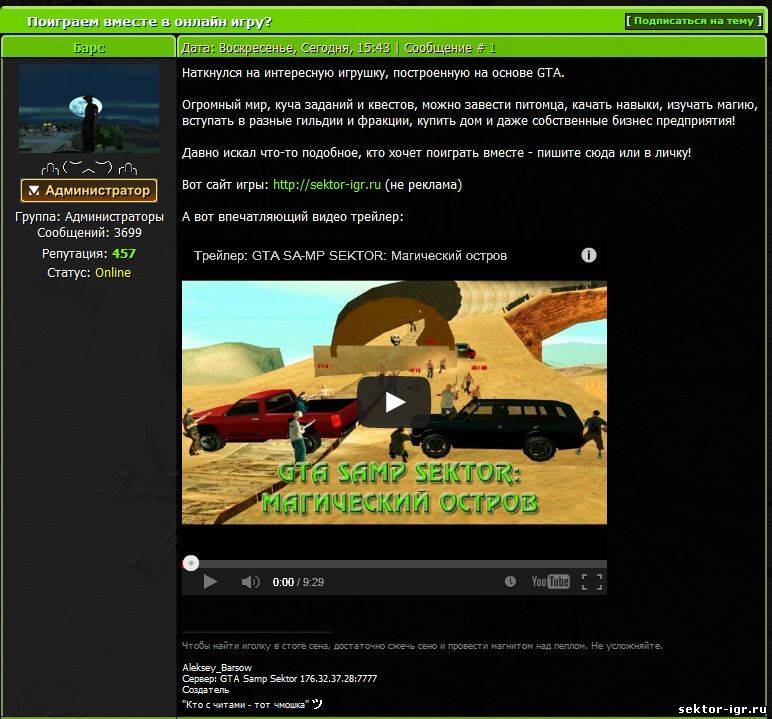Click the topic title 'Поиграем вместе в онлайн игру?'
Screen dimensions: 772x719
pos(149,22)
